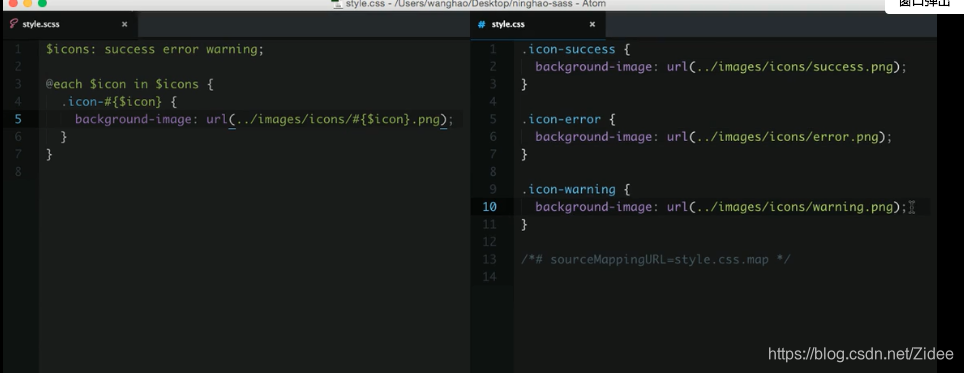Click the '.icon-#{$icon} {' line
Viewport: 964px width, 373px height.
click(x=119, y=101)
